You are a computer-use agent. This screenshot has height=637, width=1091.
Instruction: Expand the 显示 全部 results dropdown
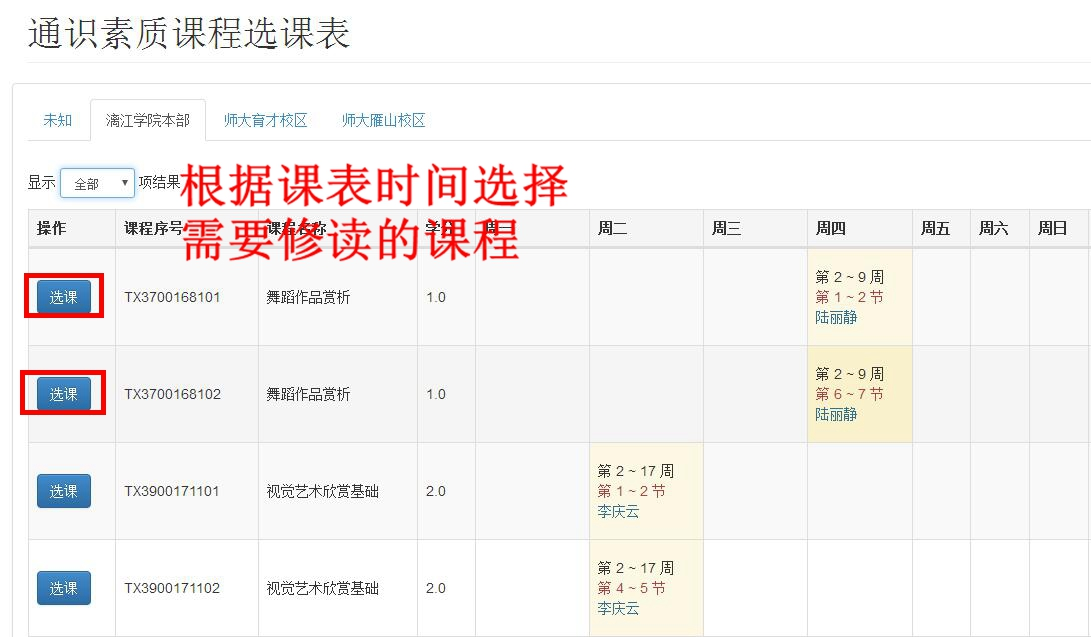click(x=97, y=183)
